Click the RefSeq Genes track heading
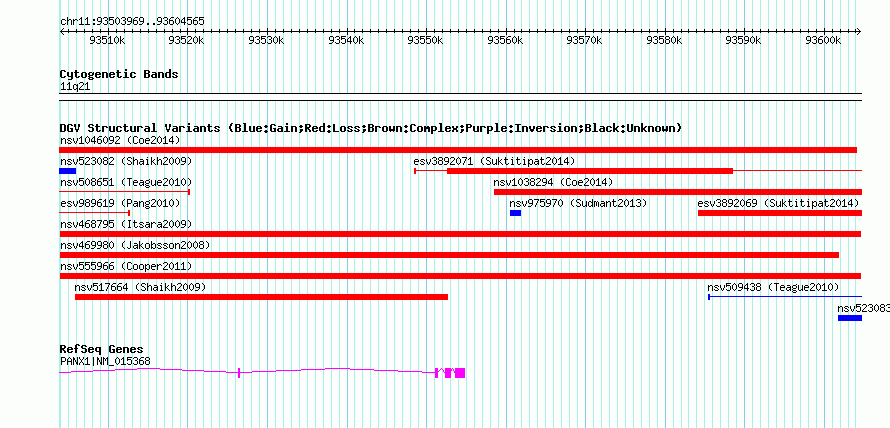This screenshot has height=428, width=890. click(101, 349)
